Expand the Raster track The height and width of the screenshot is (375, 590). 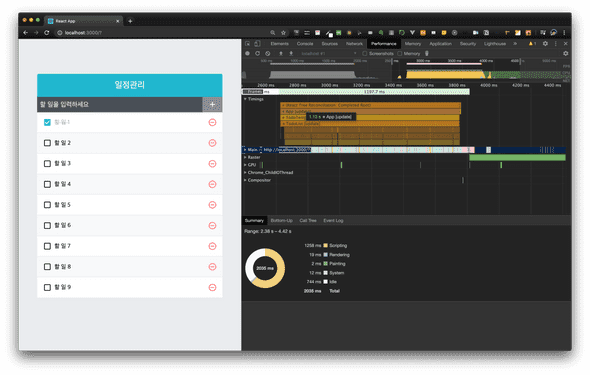(x=245, y=157)
